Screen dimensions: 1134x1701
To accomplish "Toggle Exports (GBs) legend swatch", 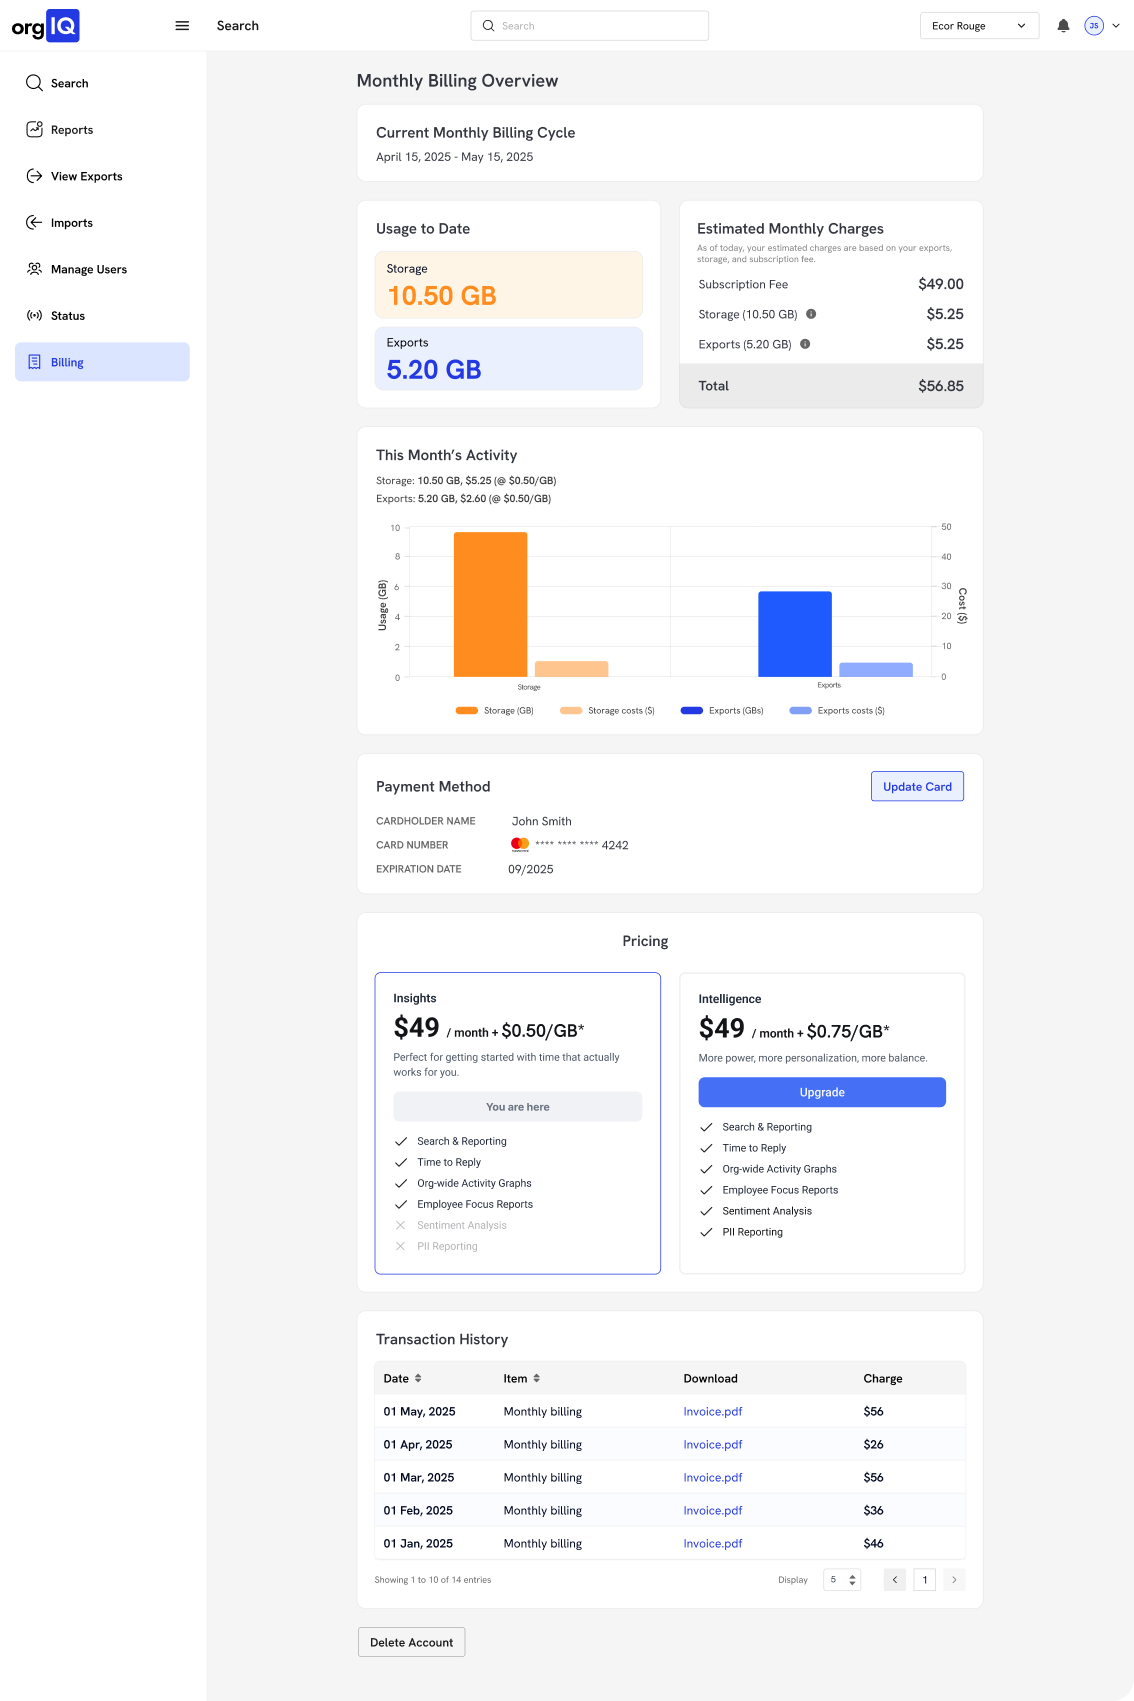I will pyautogui.click(x=692, y=711).
